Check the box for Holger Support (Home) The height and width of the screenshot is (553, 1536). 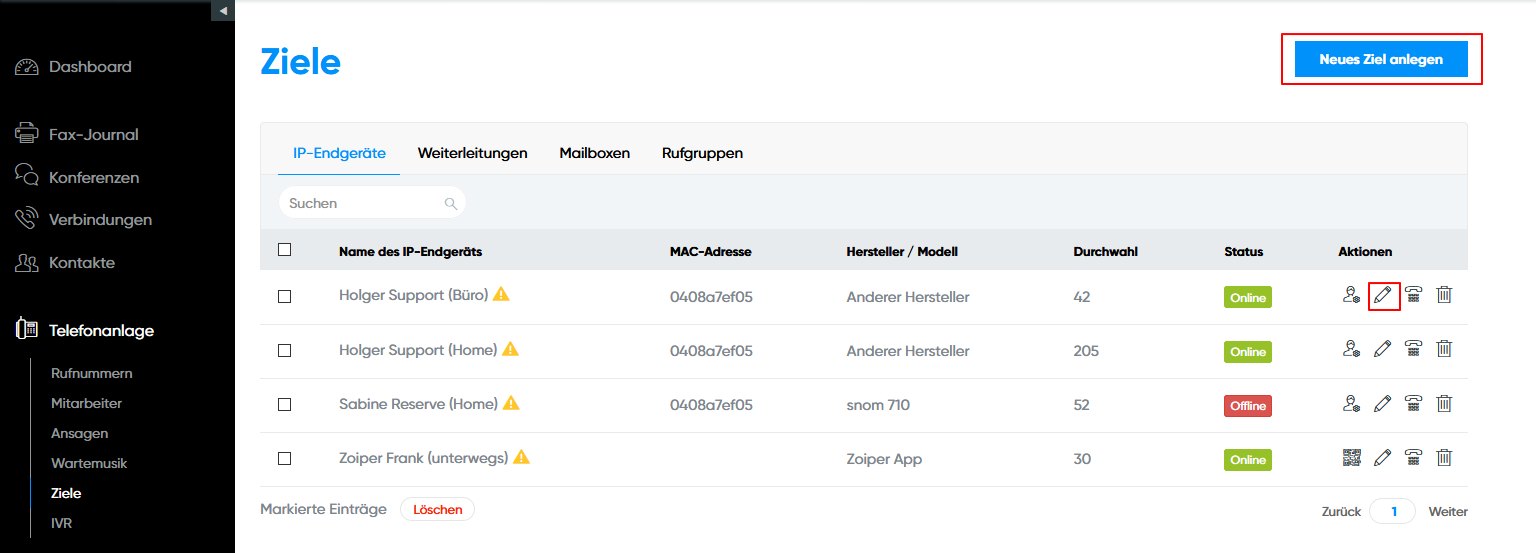(285, 351)
